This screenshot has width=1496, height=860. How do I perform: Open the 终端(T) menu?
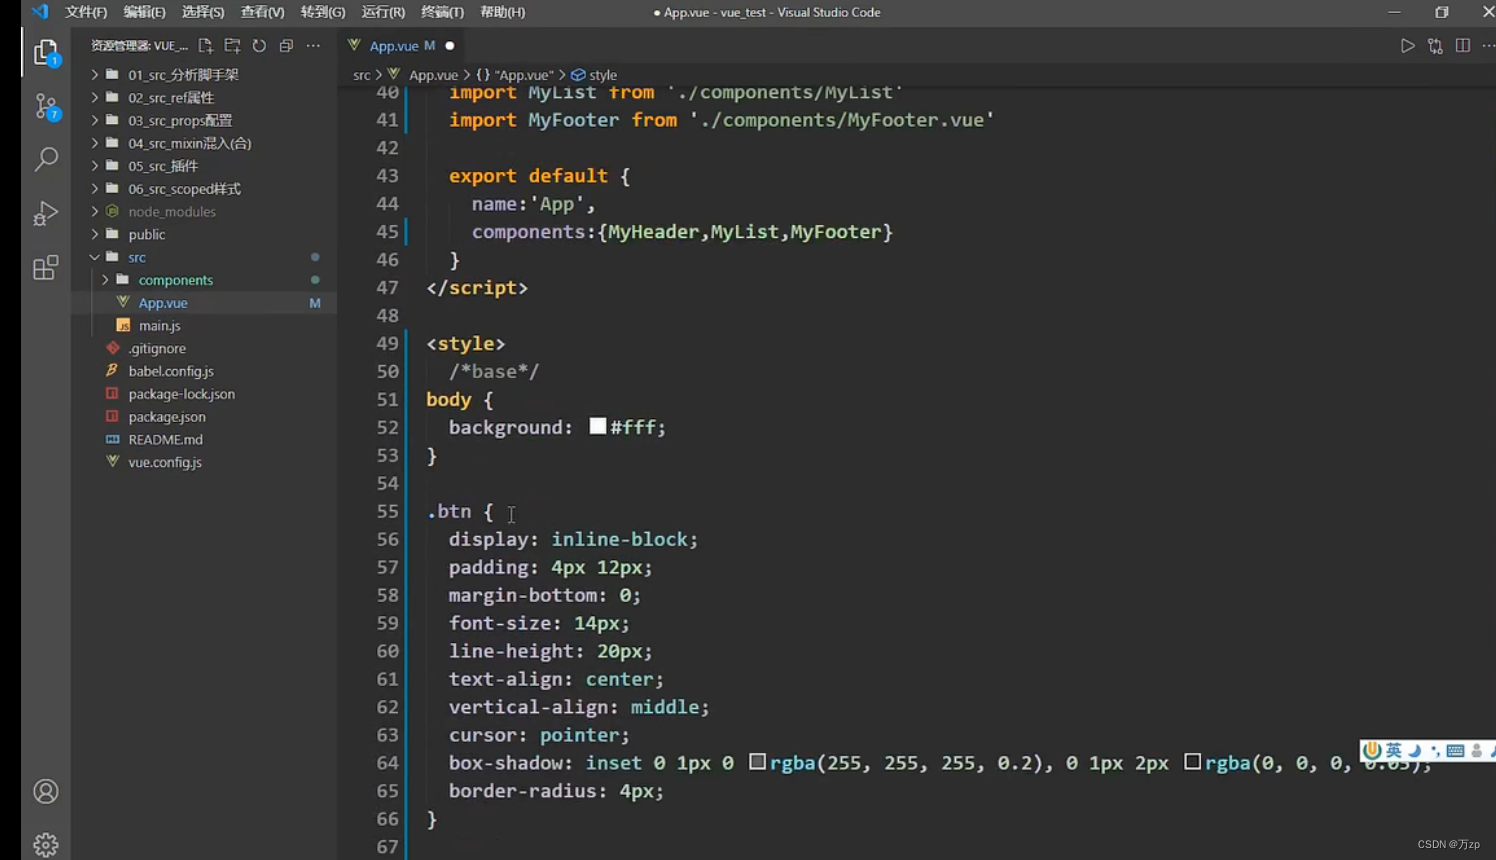click(442, 12)
